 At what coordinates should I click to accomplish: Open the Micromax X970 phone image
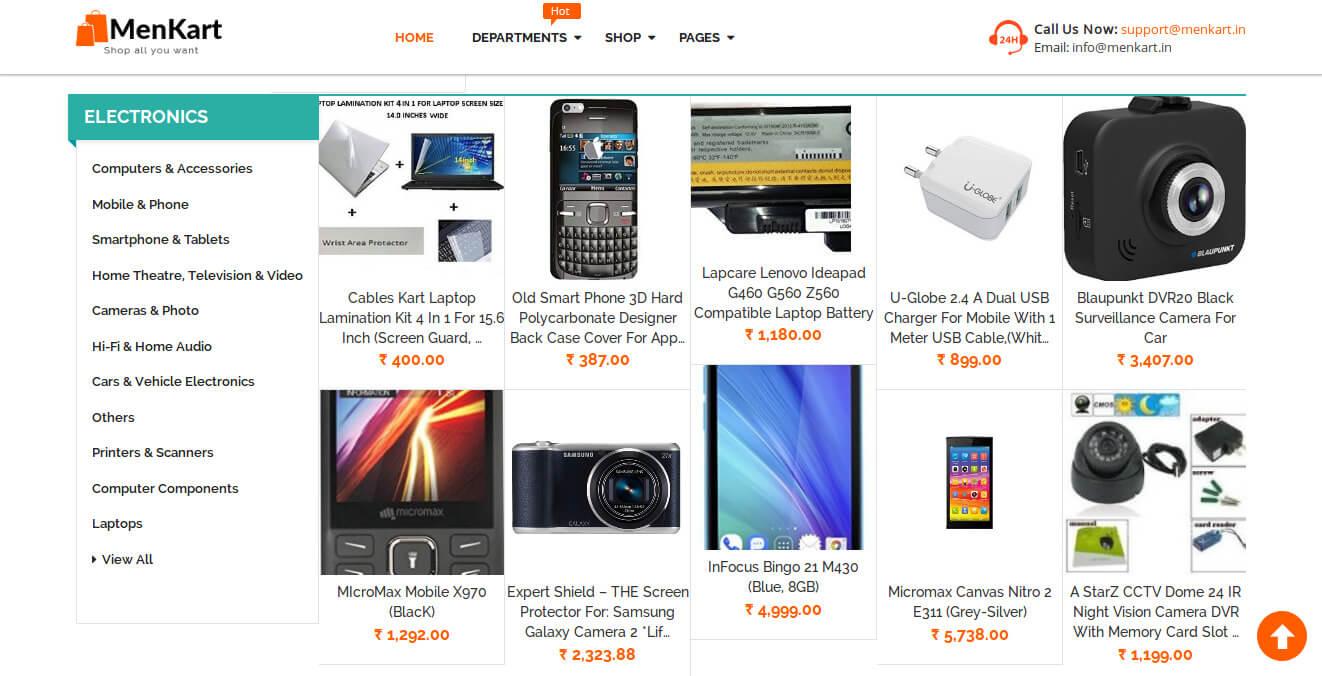point(412,482)
